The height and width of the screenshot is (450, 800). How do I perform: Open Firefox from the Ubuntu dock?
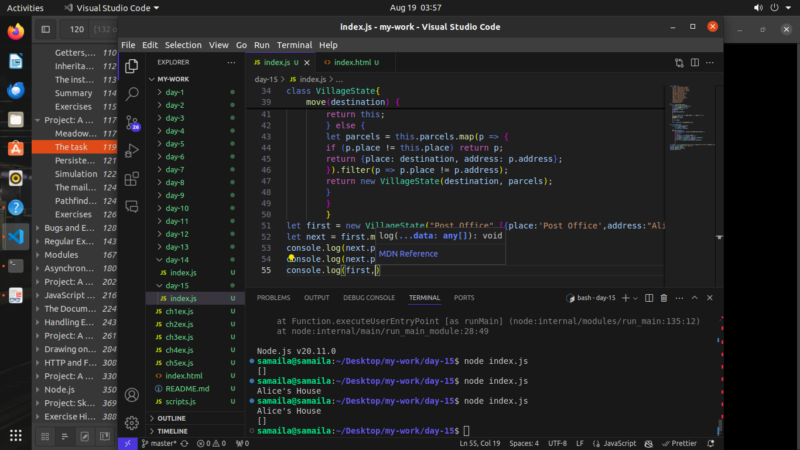point(16,32)
